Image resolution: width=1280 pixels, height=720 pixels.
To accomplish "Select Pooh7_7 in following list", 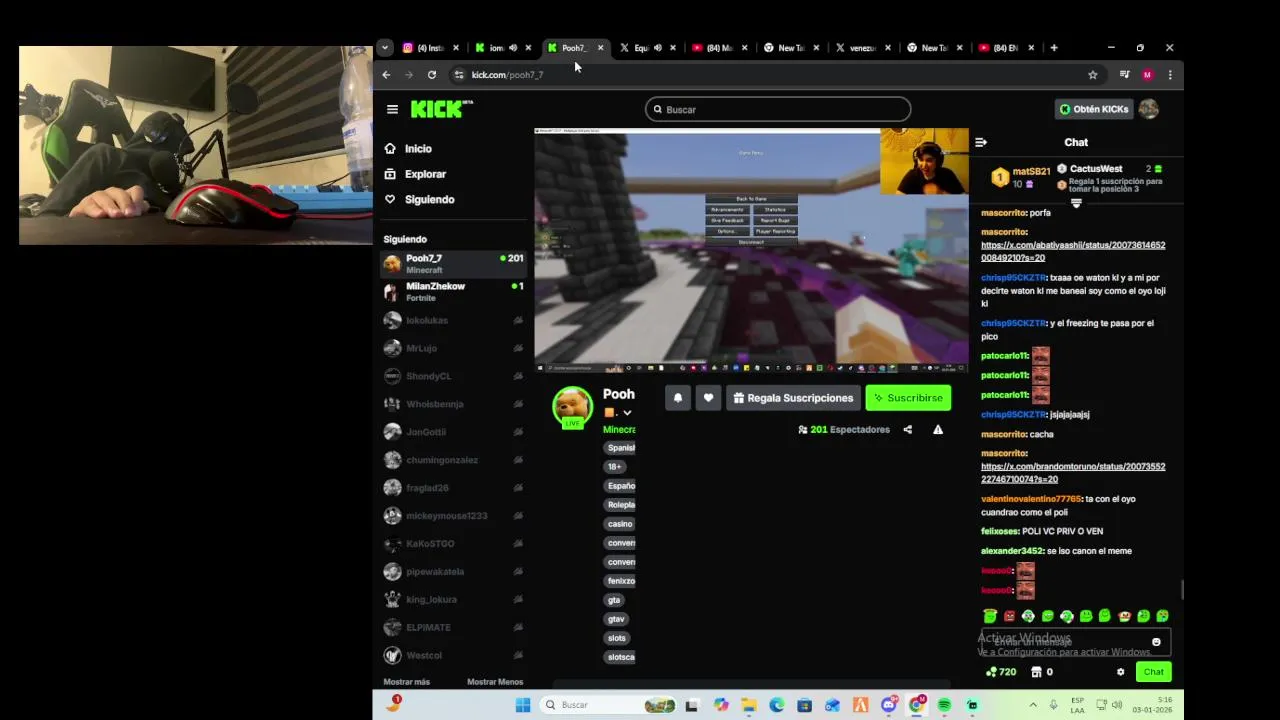I will pos(454,264).
